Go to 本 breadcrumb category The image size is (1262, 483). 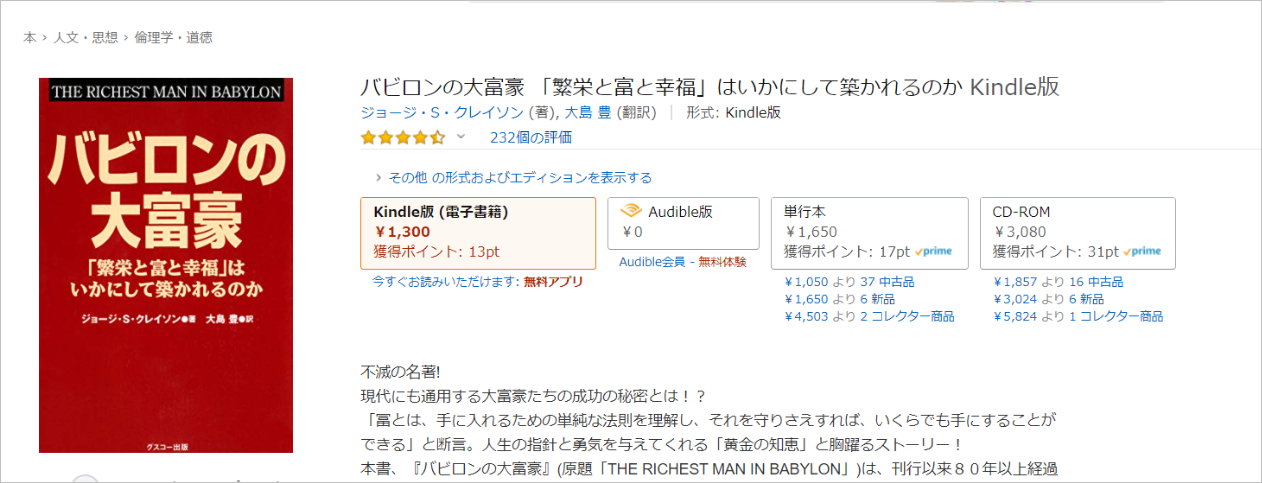[x=30, y=37]
